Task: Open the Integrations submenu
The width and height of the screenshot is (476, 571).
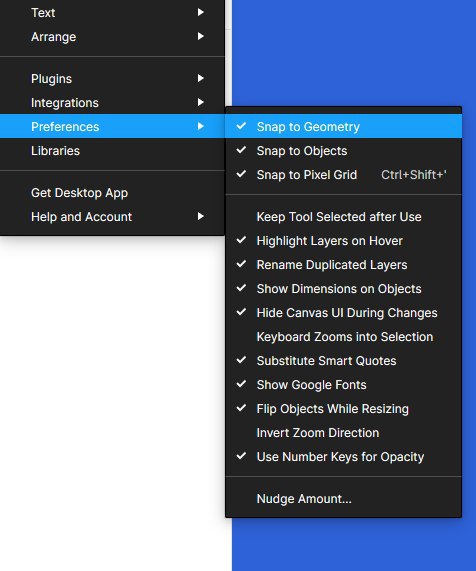Action: pos(112,103)
